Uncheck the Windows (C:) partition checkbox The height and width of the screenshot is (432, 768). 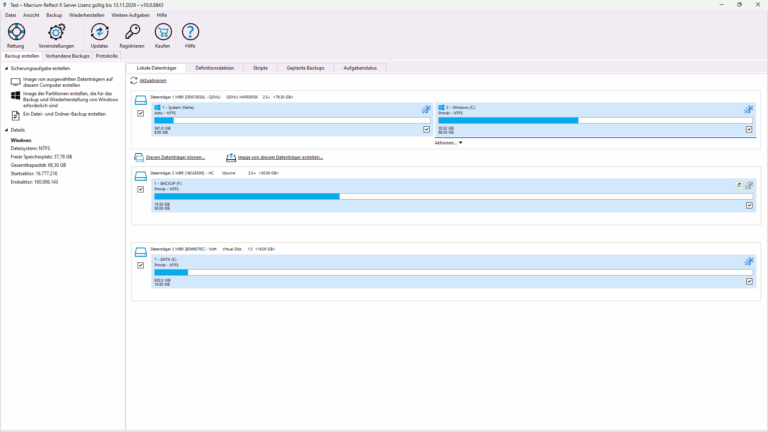point(749,129)
